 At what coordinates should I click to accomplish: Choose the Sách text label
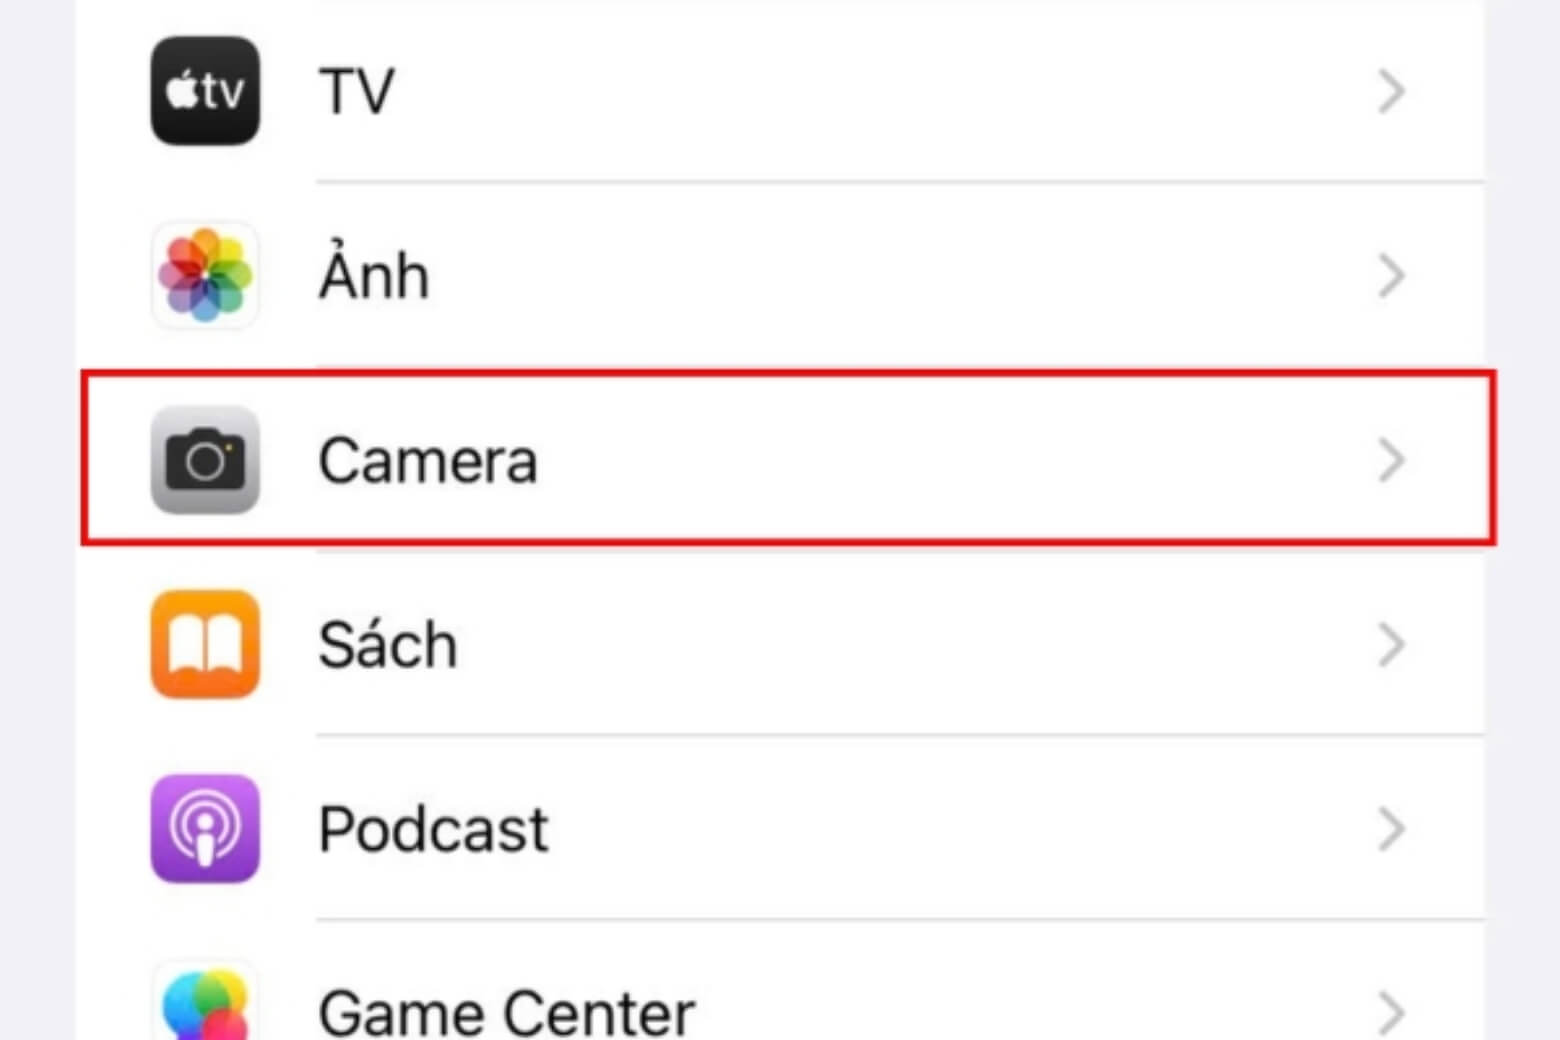click(x=388, y=644)
